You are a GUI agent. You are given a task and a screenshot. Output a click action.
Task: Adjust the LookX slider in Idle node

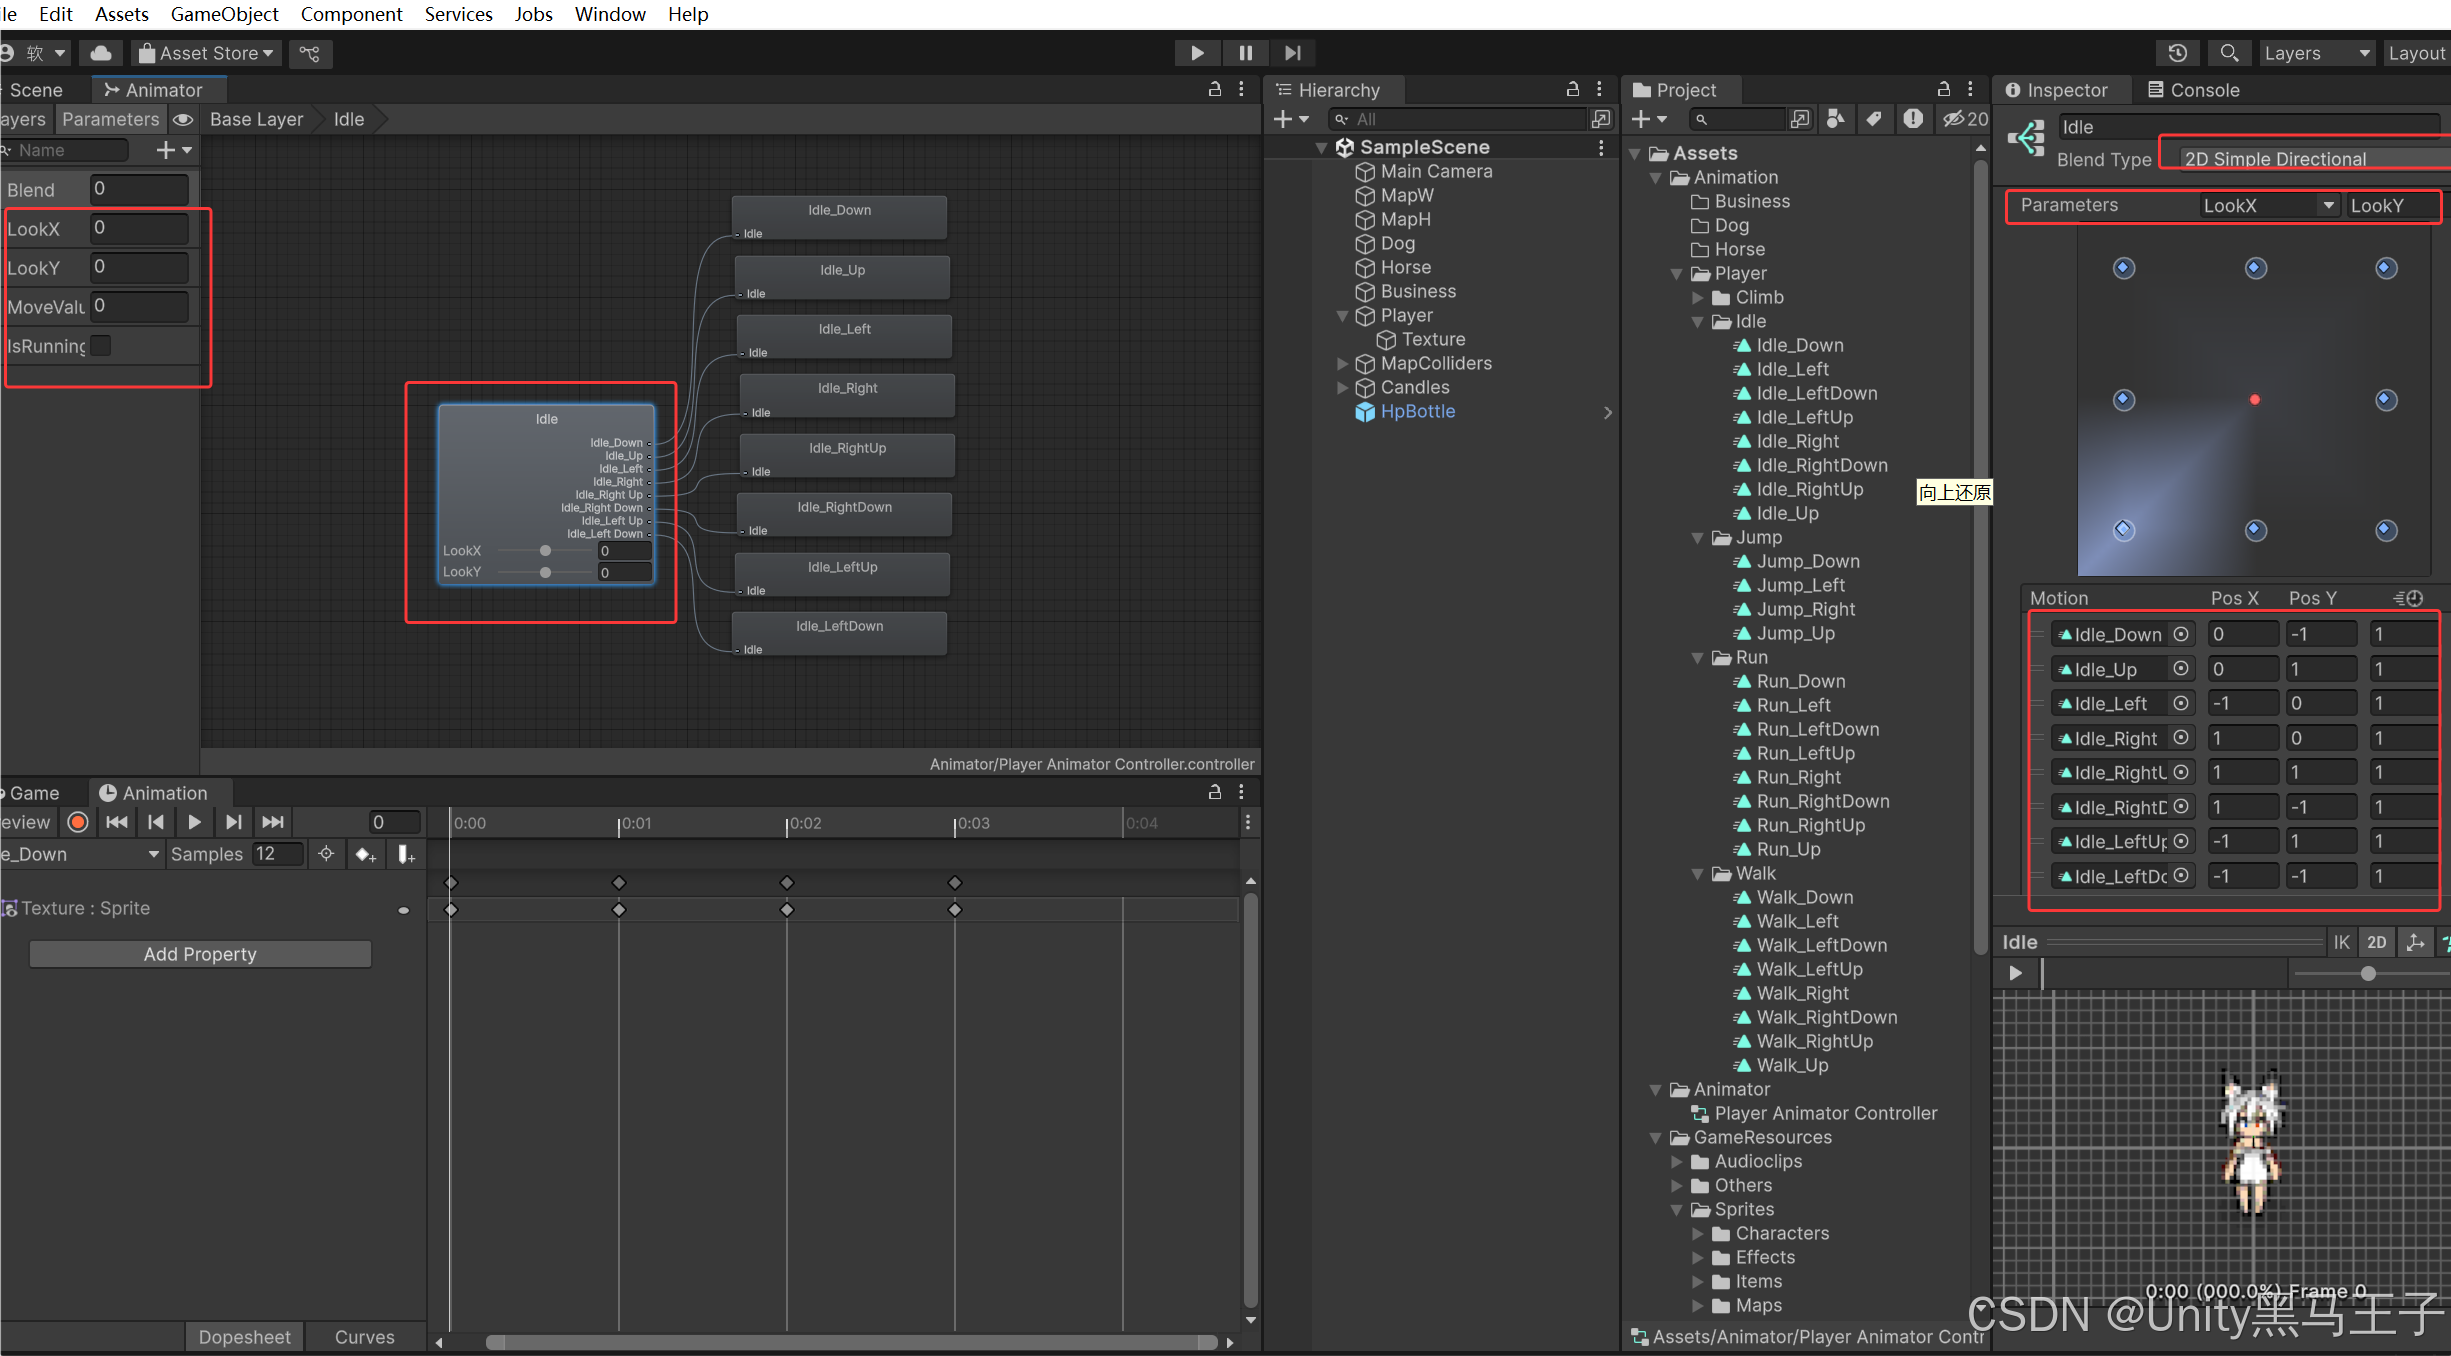(545, 551)
